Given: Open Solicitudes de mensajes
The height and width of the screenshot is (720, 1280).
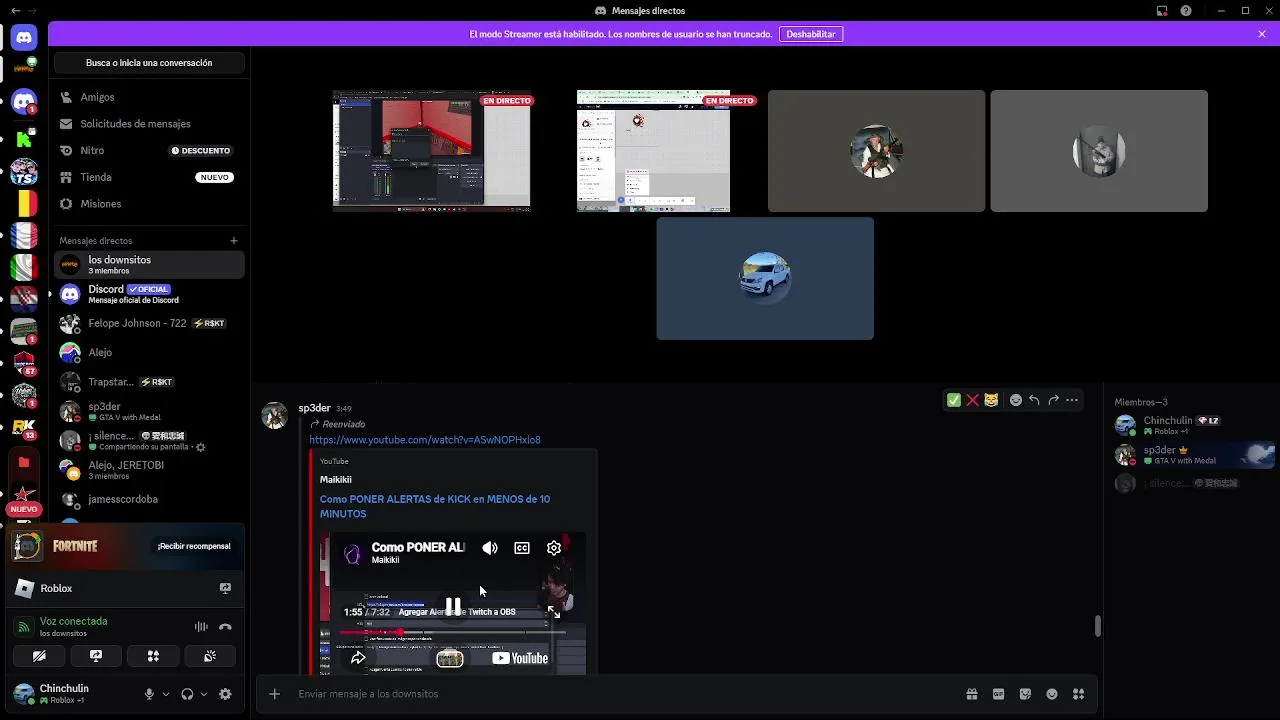Looking at the screenshot, I should click(x=149, y=124).
